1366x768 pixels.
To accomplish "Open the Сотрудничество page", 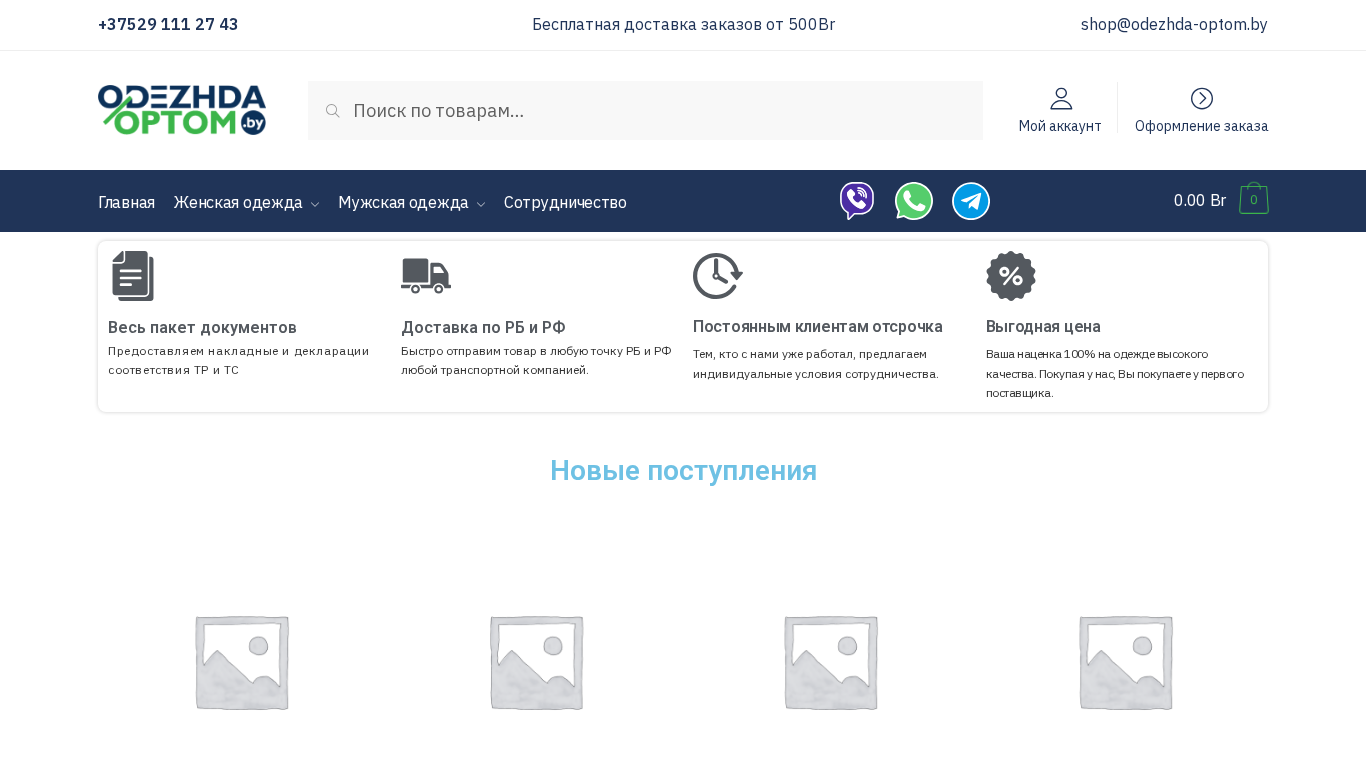I will pos(565,202).
